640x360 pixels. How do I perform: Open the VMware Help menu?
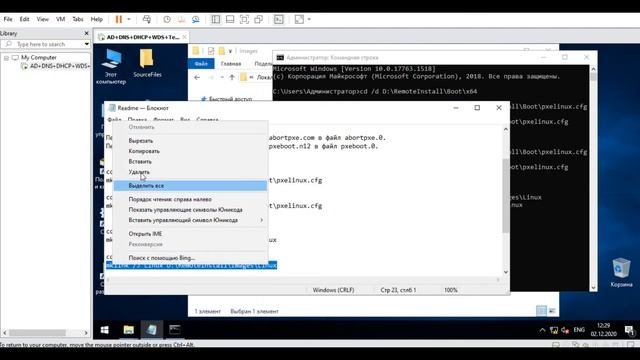click(x=96, y=19)
